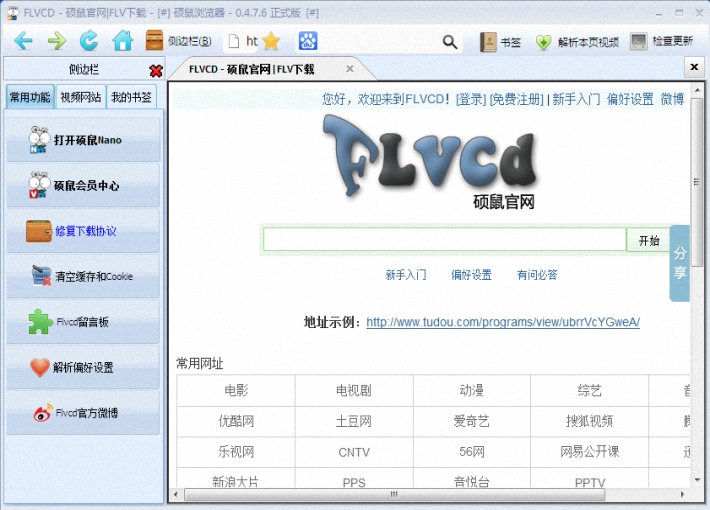Click the FLVCD 硕鼠官网 logo
The height and width of the screenshot is (510, 710).
point(430,161)
